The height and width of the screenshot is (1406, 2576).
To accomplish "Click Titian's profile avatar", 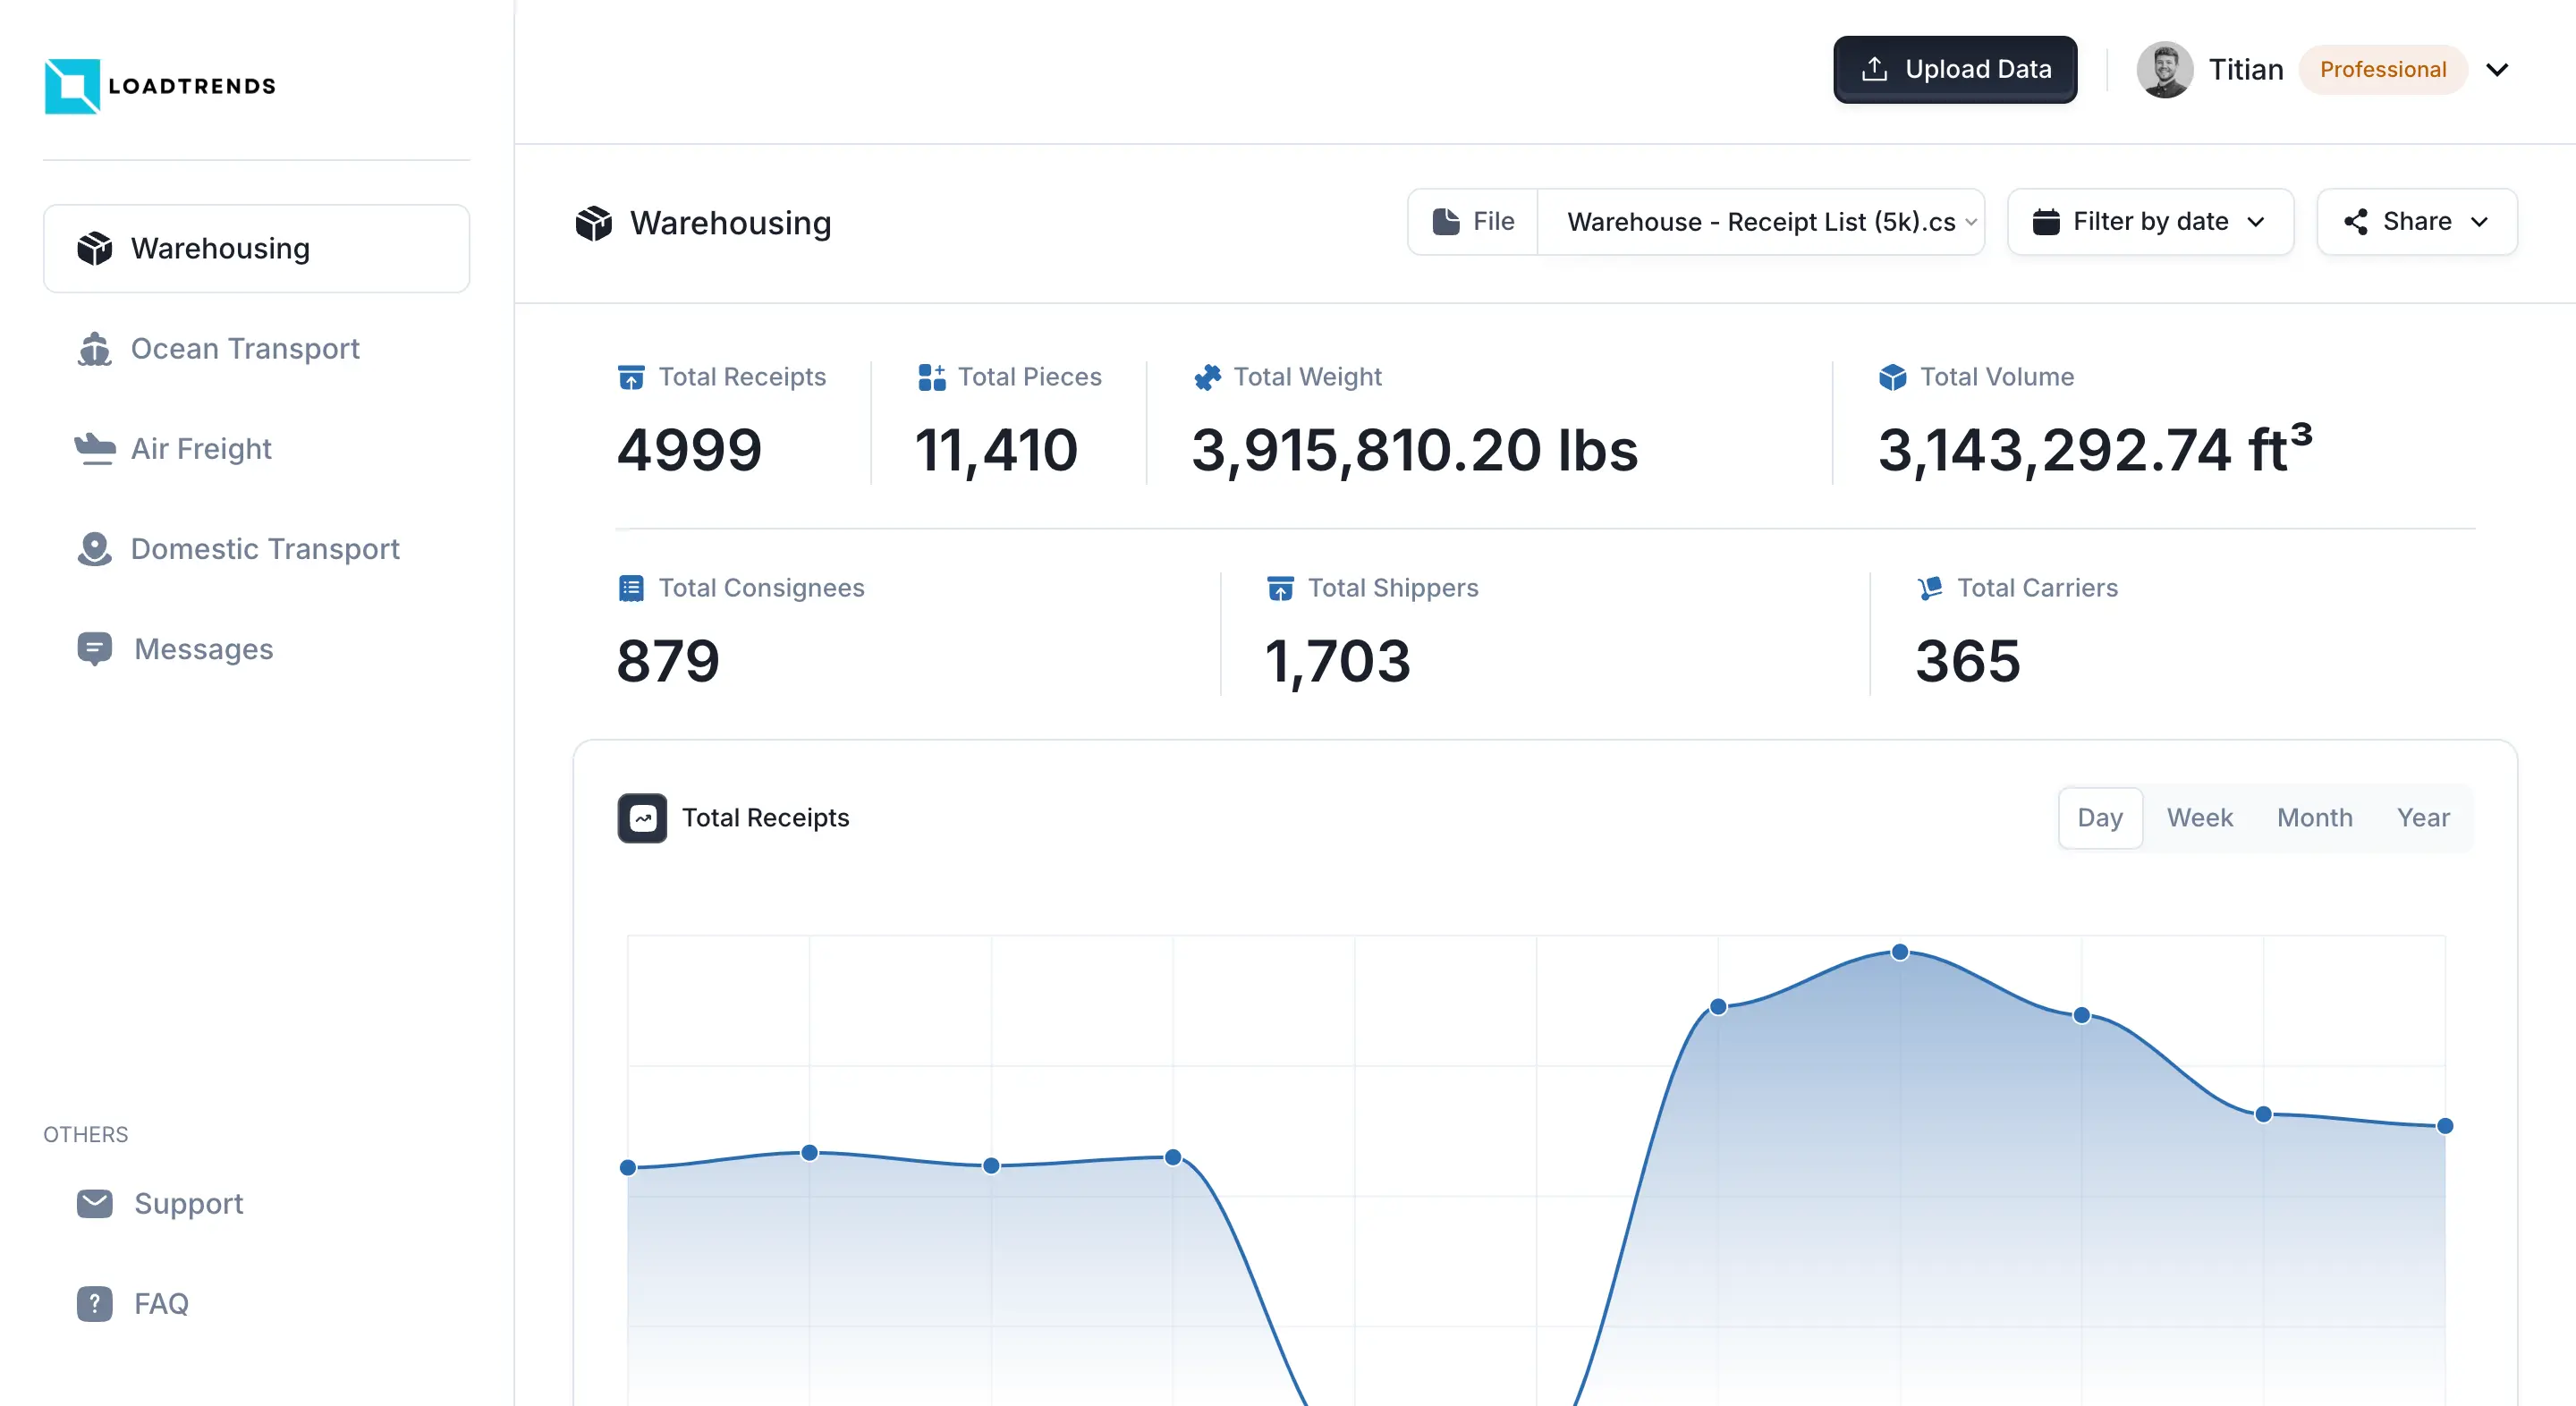I will click(x=2165, y=69).
